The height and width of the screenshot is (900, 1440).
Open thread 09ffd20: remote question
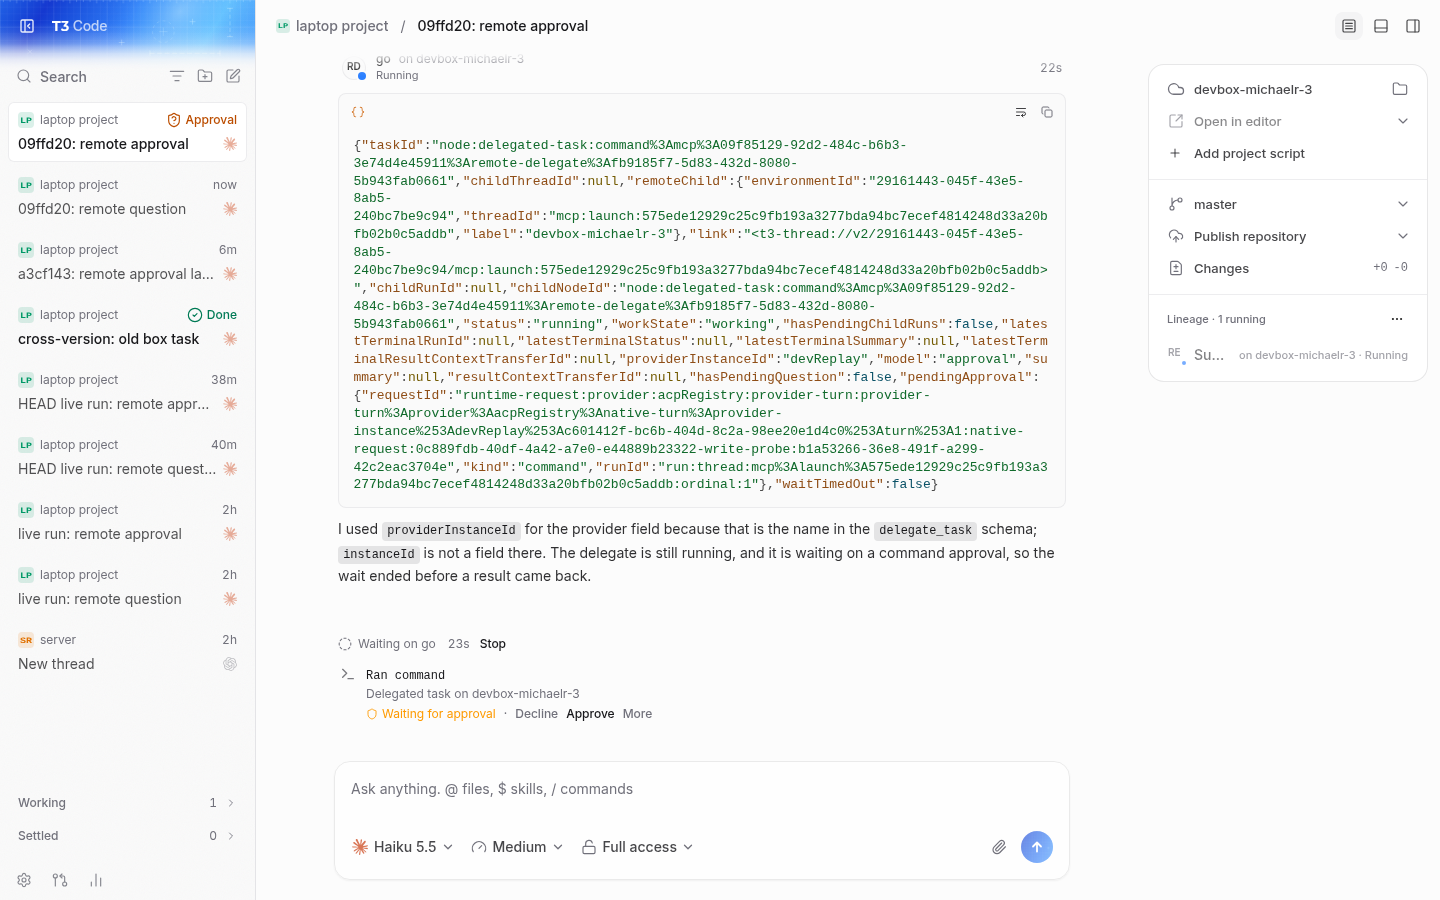point(127,197)
